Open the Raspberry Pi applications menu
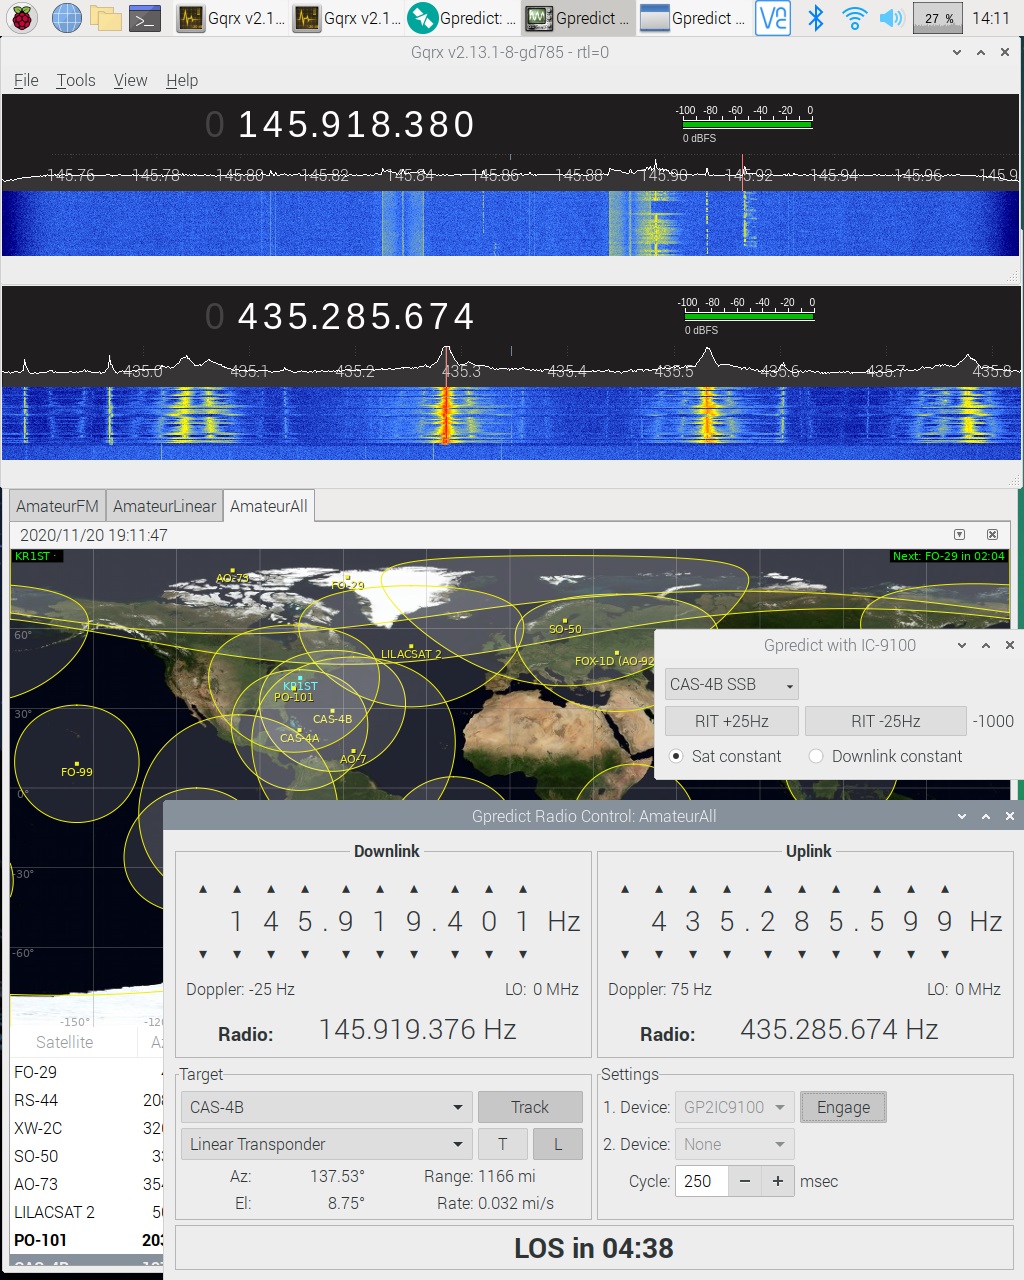1024x1280 pixels. (23, 17)
